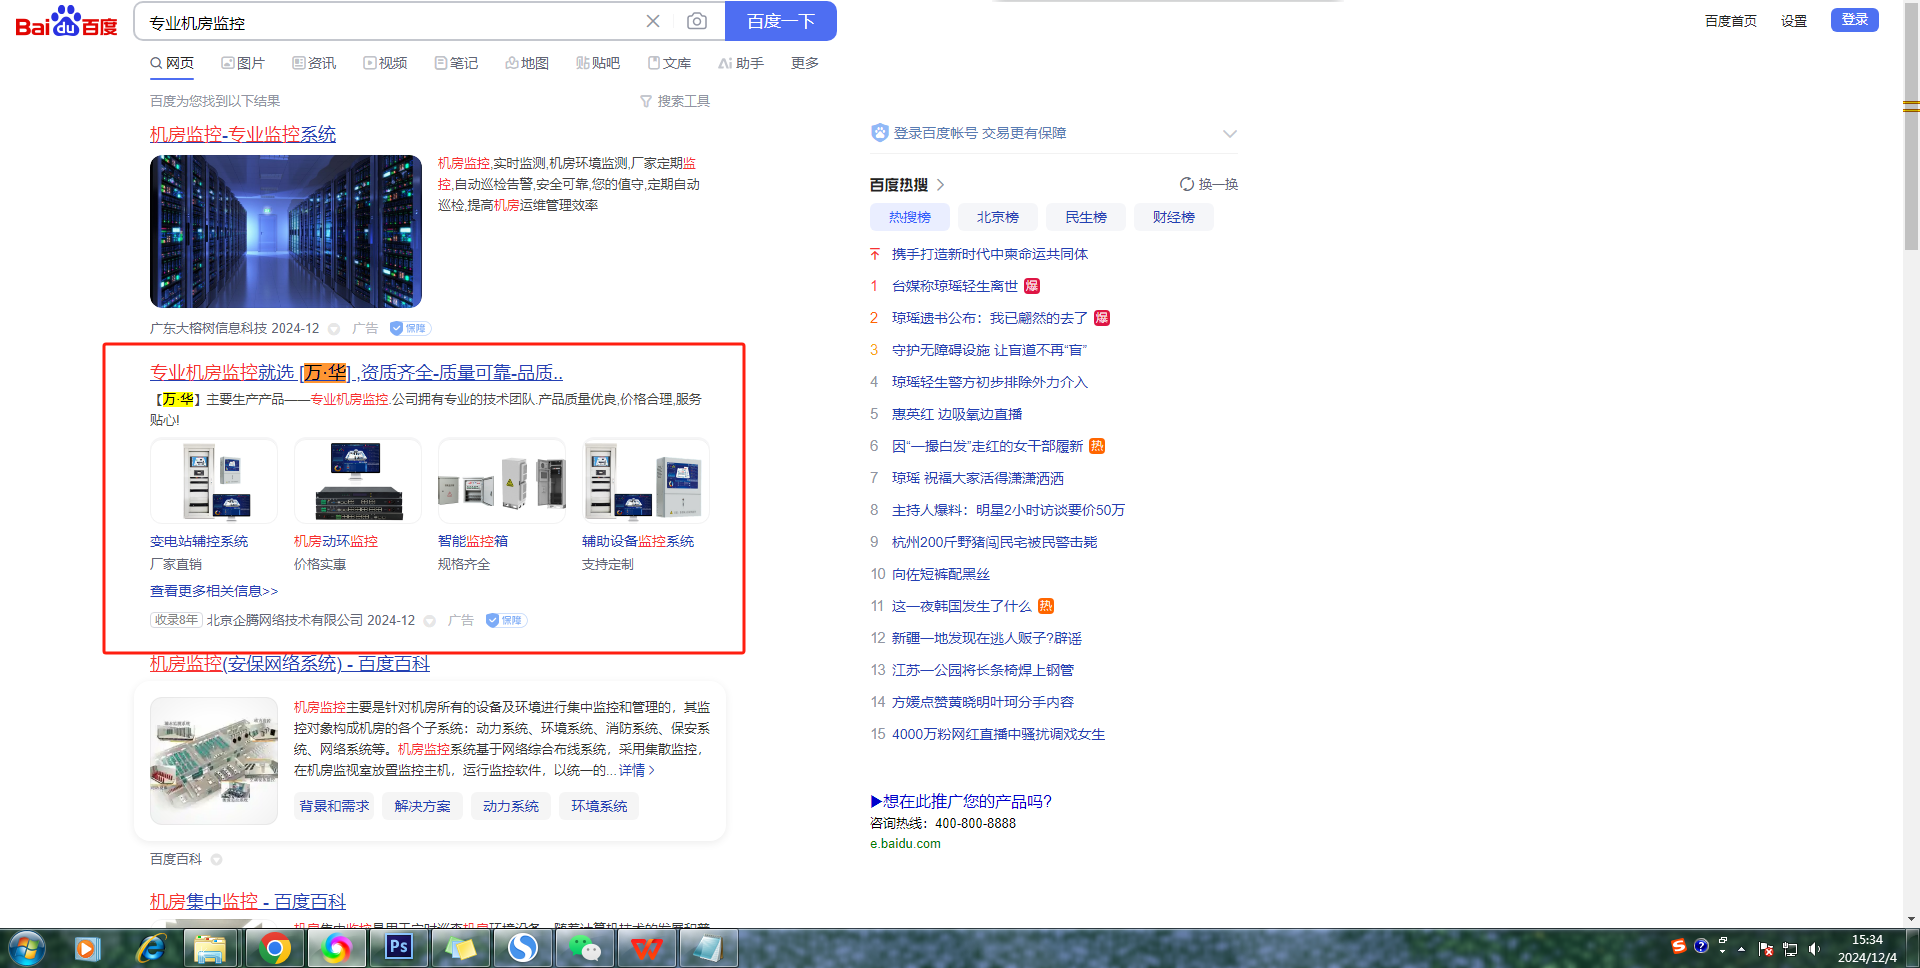Click the 换一换 refresh button
The height and width of the screenshot is (968, 1920).
point(1209,184)
